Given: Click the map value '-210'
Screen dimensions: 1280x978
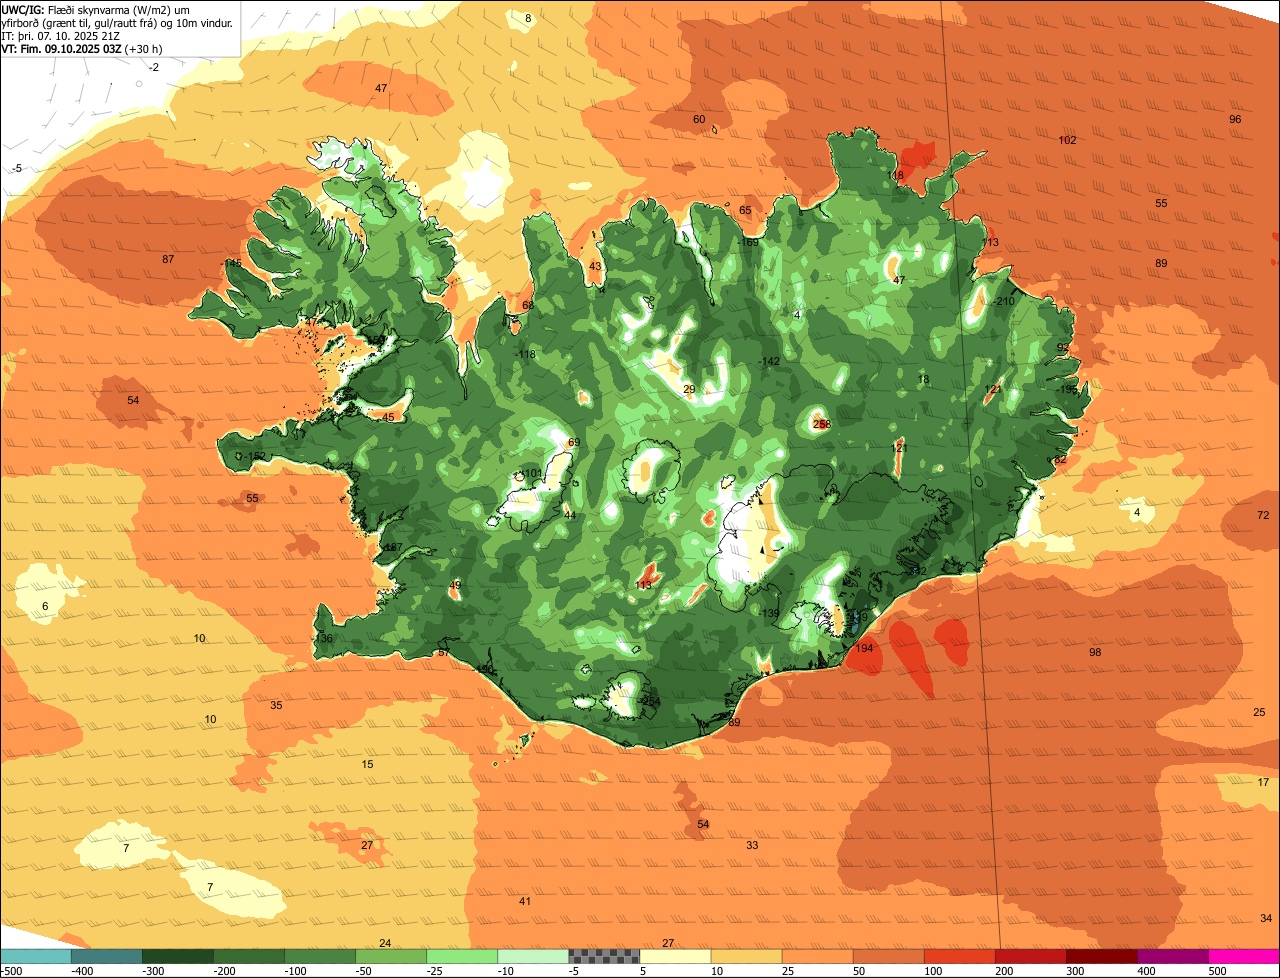Looking at the screenshot, I should [1003, 301].
